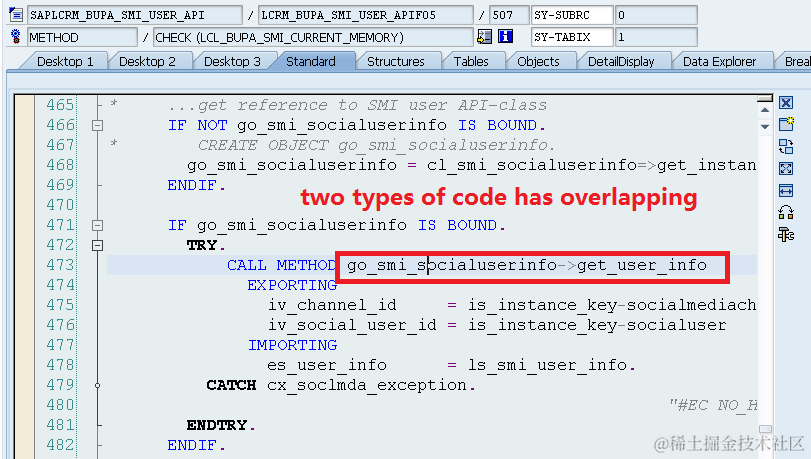Click the program document icon beside SAPLCRM_BUPA_SMI_USER_API
The height and width of the screenshot is (459, 811).
point(16,14)
